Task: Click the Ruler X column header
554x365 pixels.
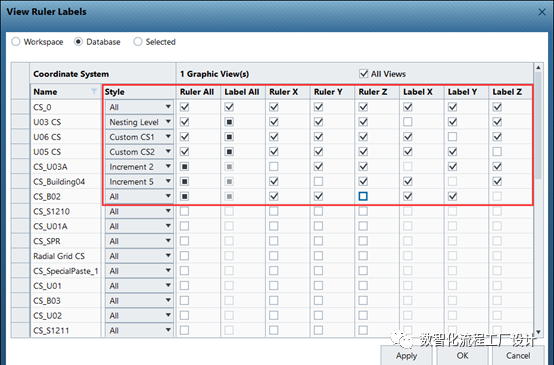Action: [x=288, y=92]
